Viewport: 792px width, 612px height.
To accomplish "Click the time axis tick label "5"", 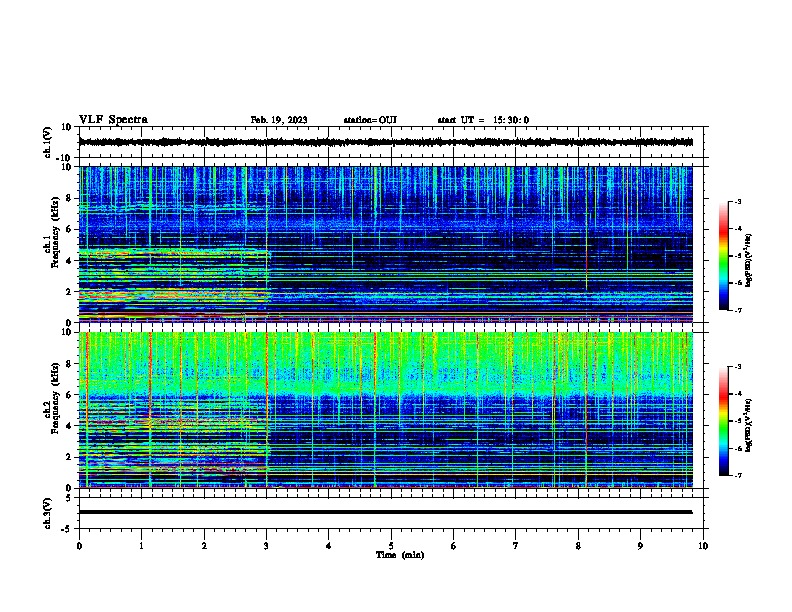I will click(x=391, y=546).
